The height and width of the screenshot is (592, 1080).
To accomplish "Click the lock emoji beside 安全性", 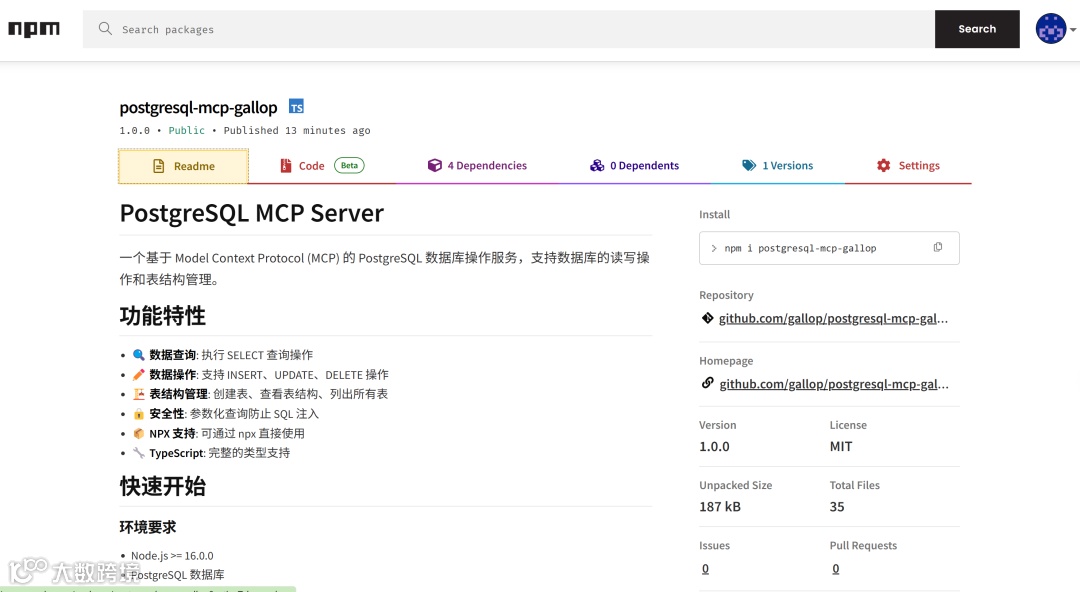I will [x=138, y=414].
